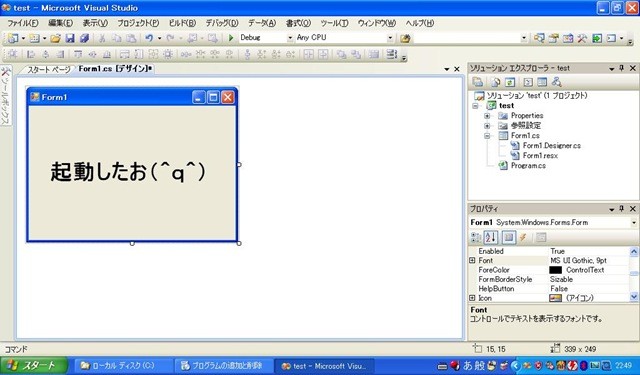Open the Object Browser toolbar icon
Screen dimensions: 640x375
click(x=568, y=38)
